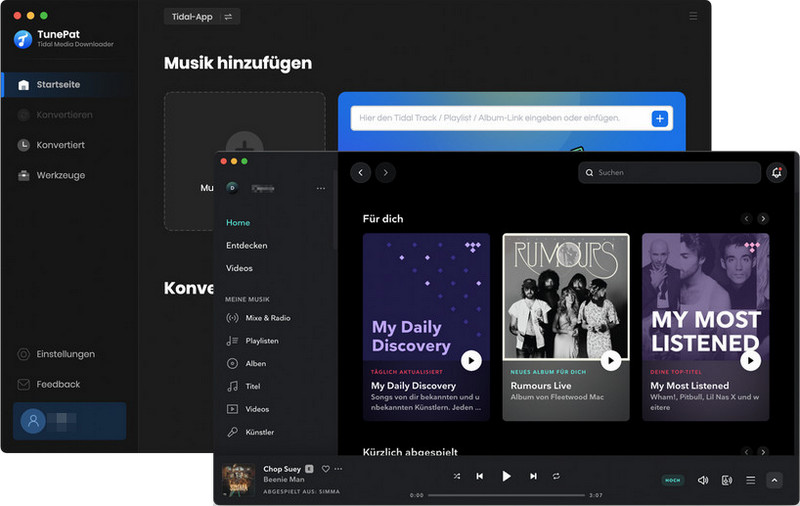Open now-playing track options menu
Viewport: 800px width, 506px height.
(338, 469)
